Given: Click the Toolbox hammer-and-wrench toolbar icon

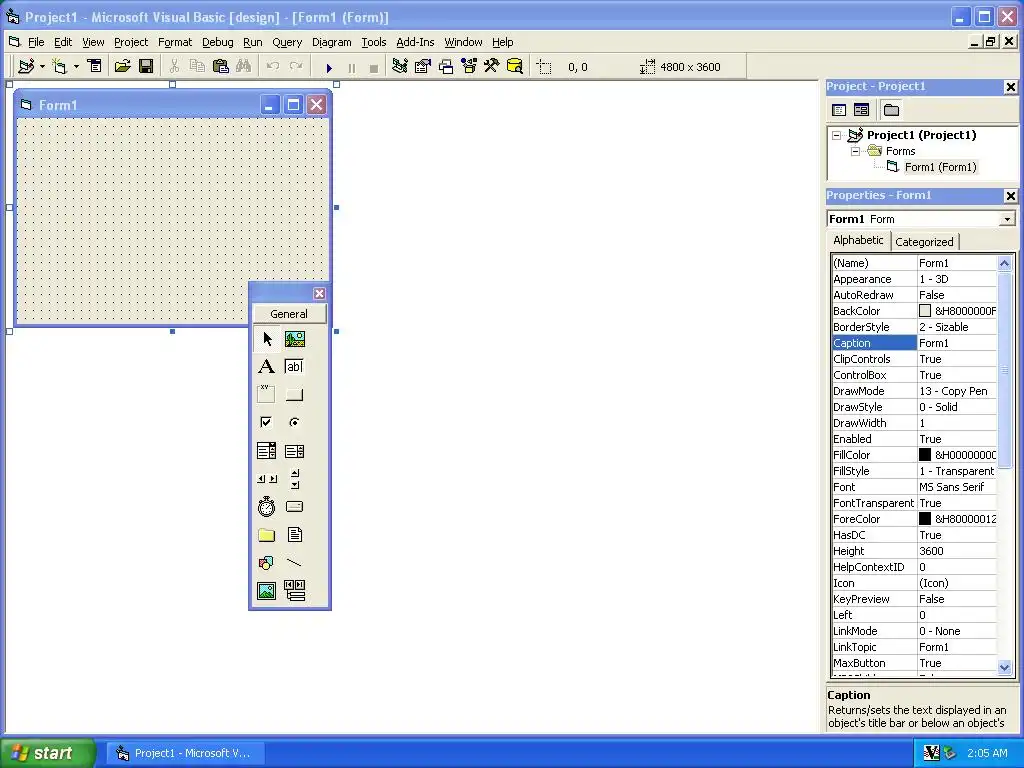Looking at the screenshot, I should pos(491,66).
